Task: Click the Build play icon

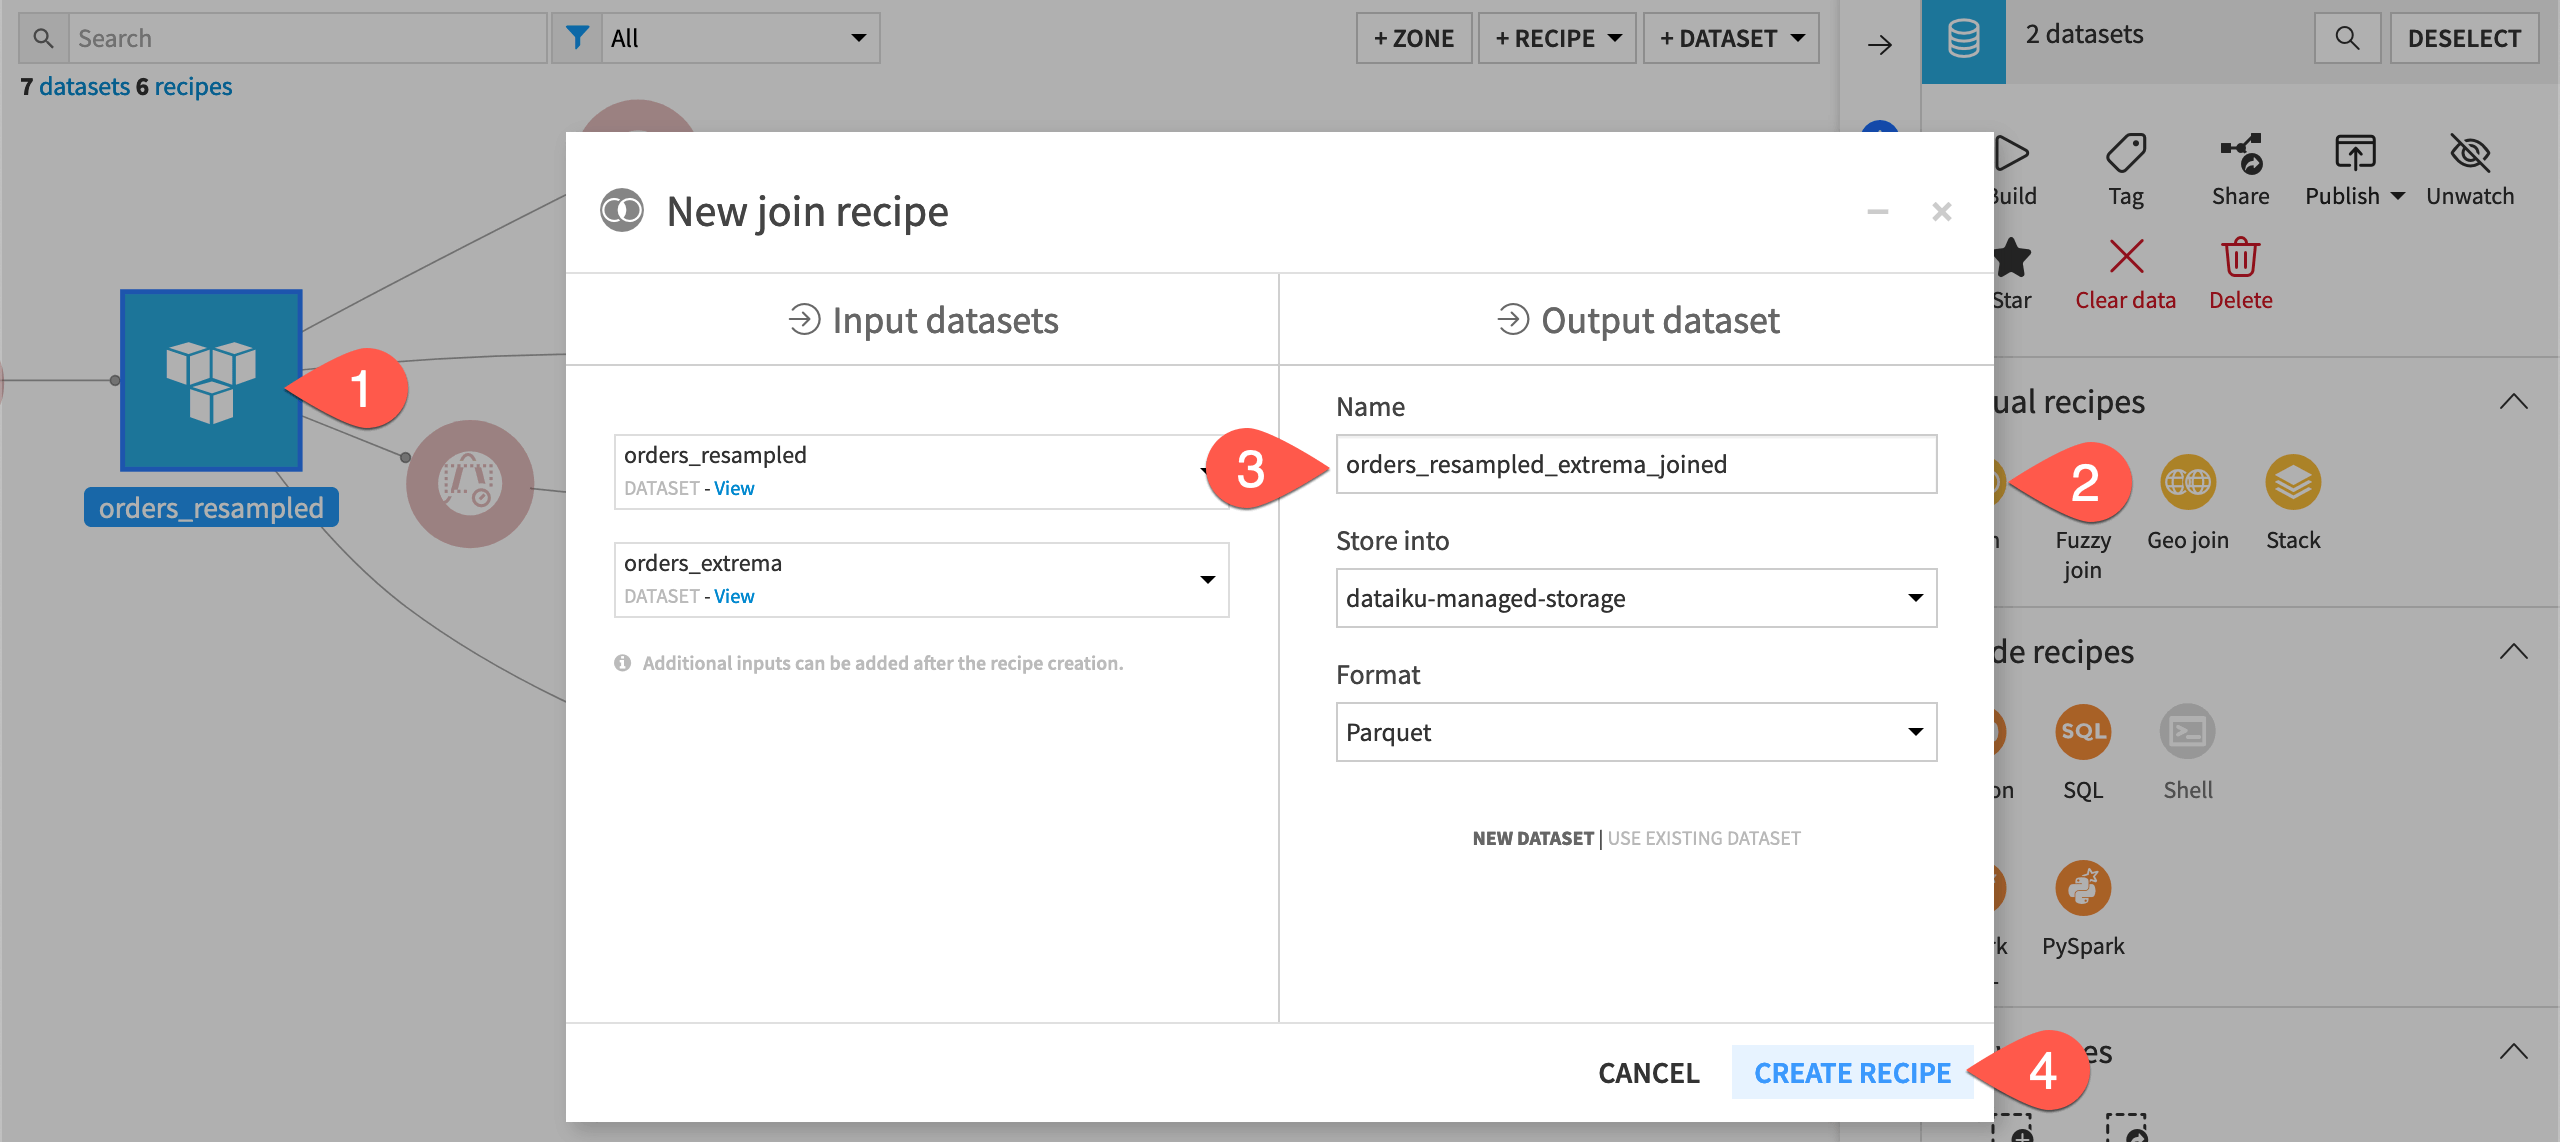Action: (2012, 154)
